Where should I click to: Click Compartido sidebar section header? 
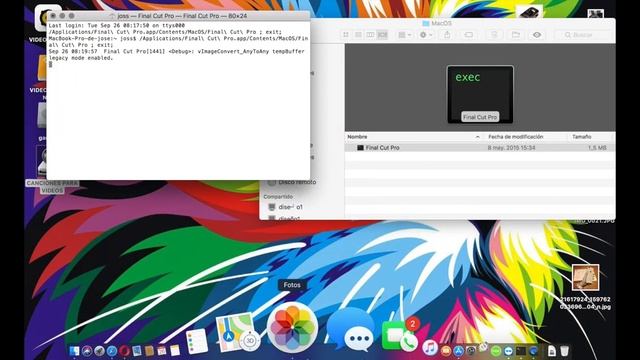tap(278, 197)
